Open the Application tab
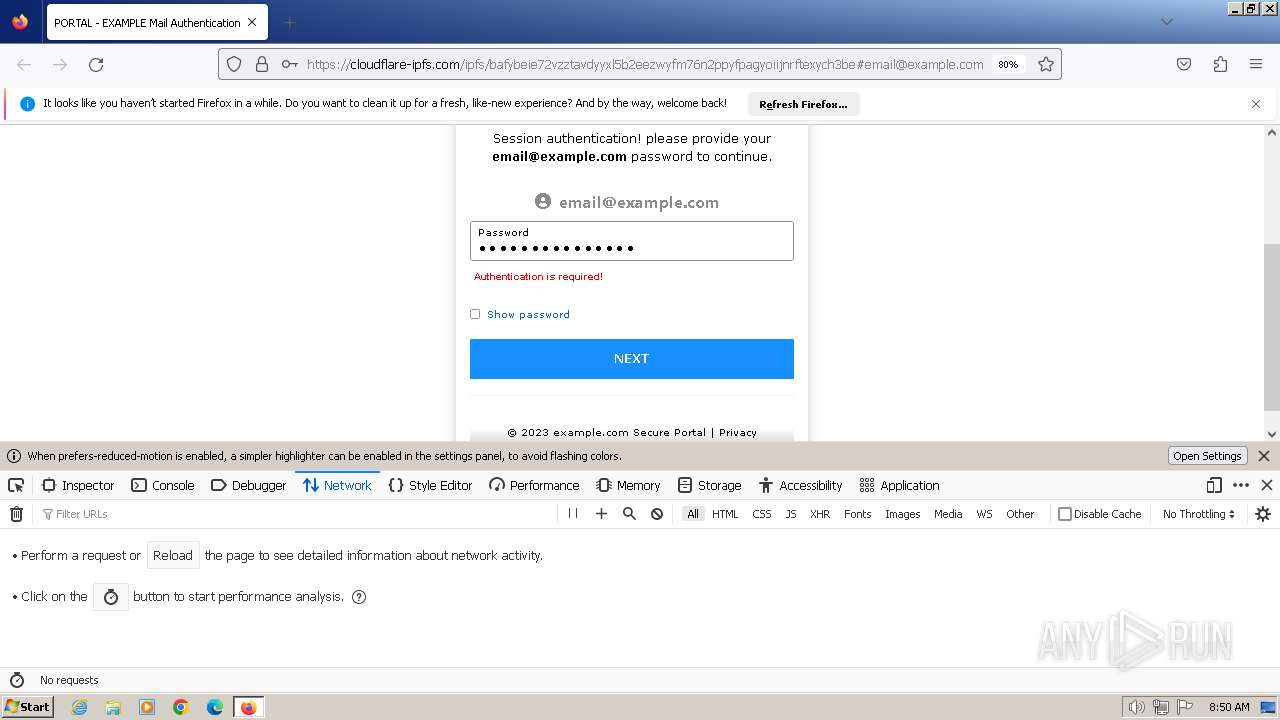 pos(899,485)
